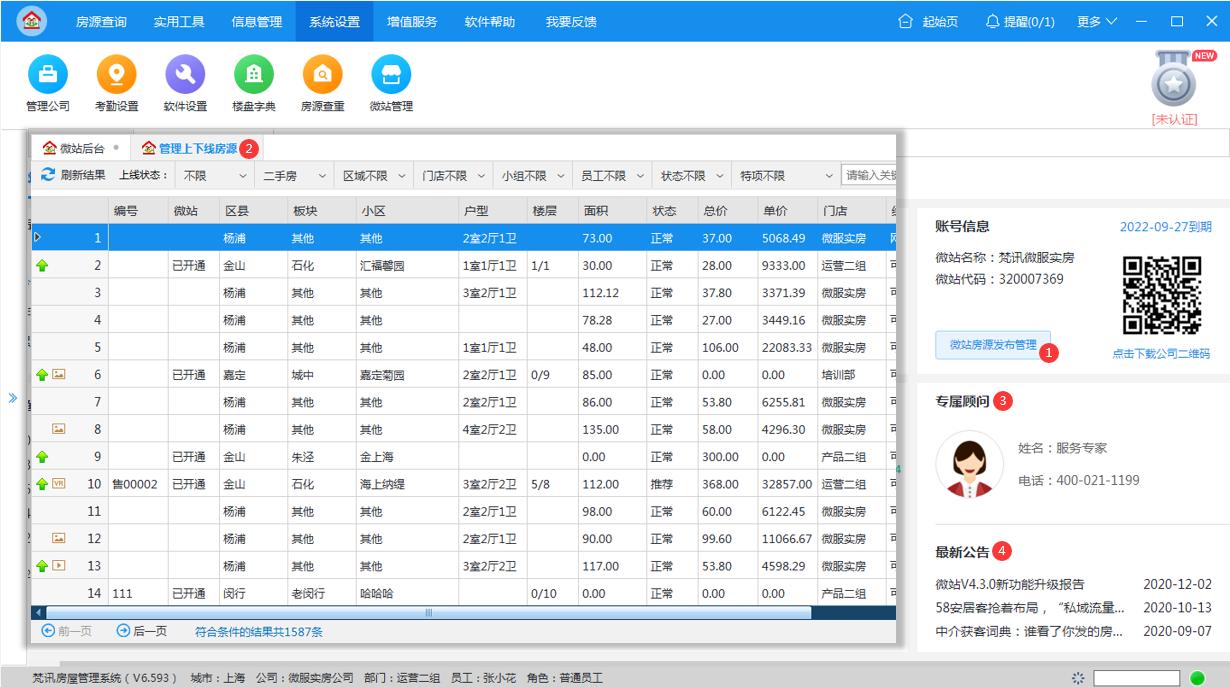Open the 管理公司 toolbar icon
The image size is (1230, 687).
(x=47, y=80)
